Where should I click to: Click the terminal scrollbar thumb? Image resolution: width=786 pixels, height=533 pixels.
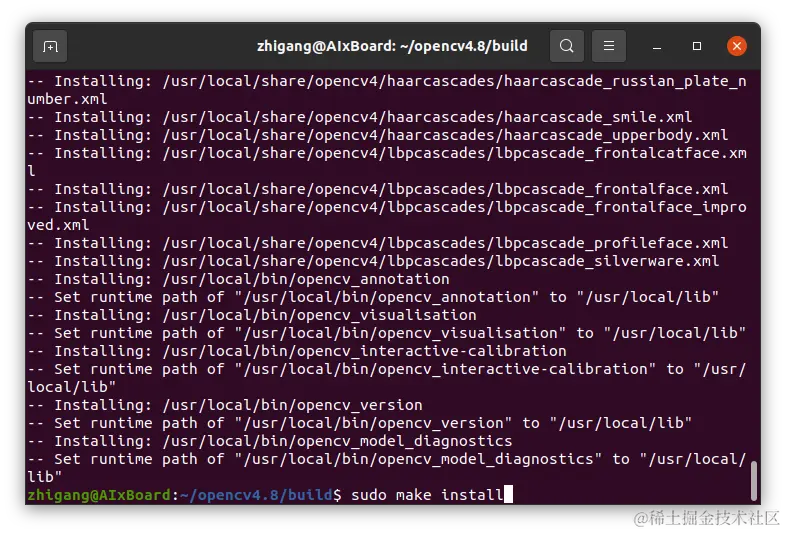click(x=753, y=481)
